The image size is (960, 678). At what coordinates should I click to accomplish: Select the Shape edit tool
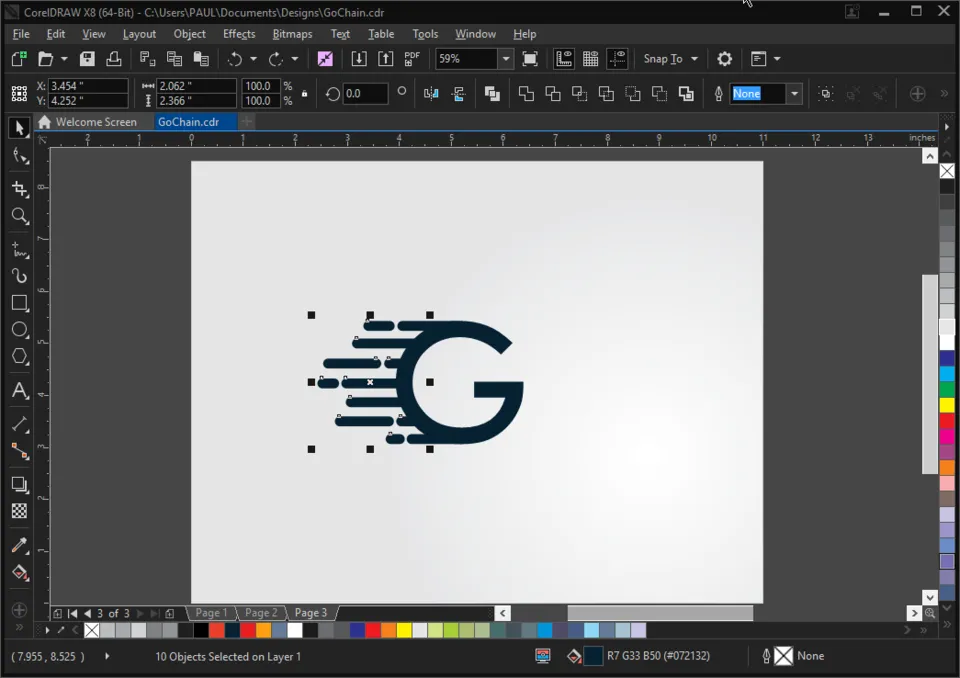20,156
